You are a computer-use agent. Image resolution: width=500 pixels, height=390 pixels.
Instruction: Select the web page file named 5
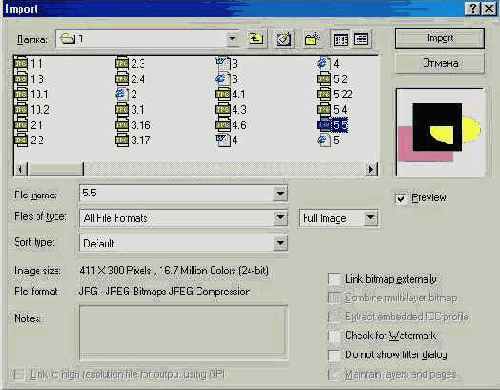328,140
